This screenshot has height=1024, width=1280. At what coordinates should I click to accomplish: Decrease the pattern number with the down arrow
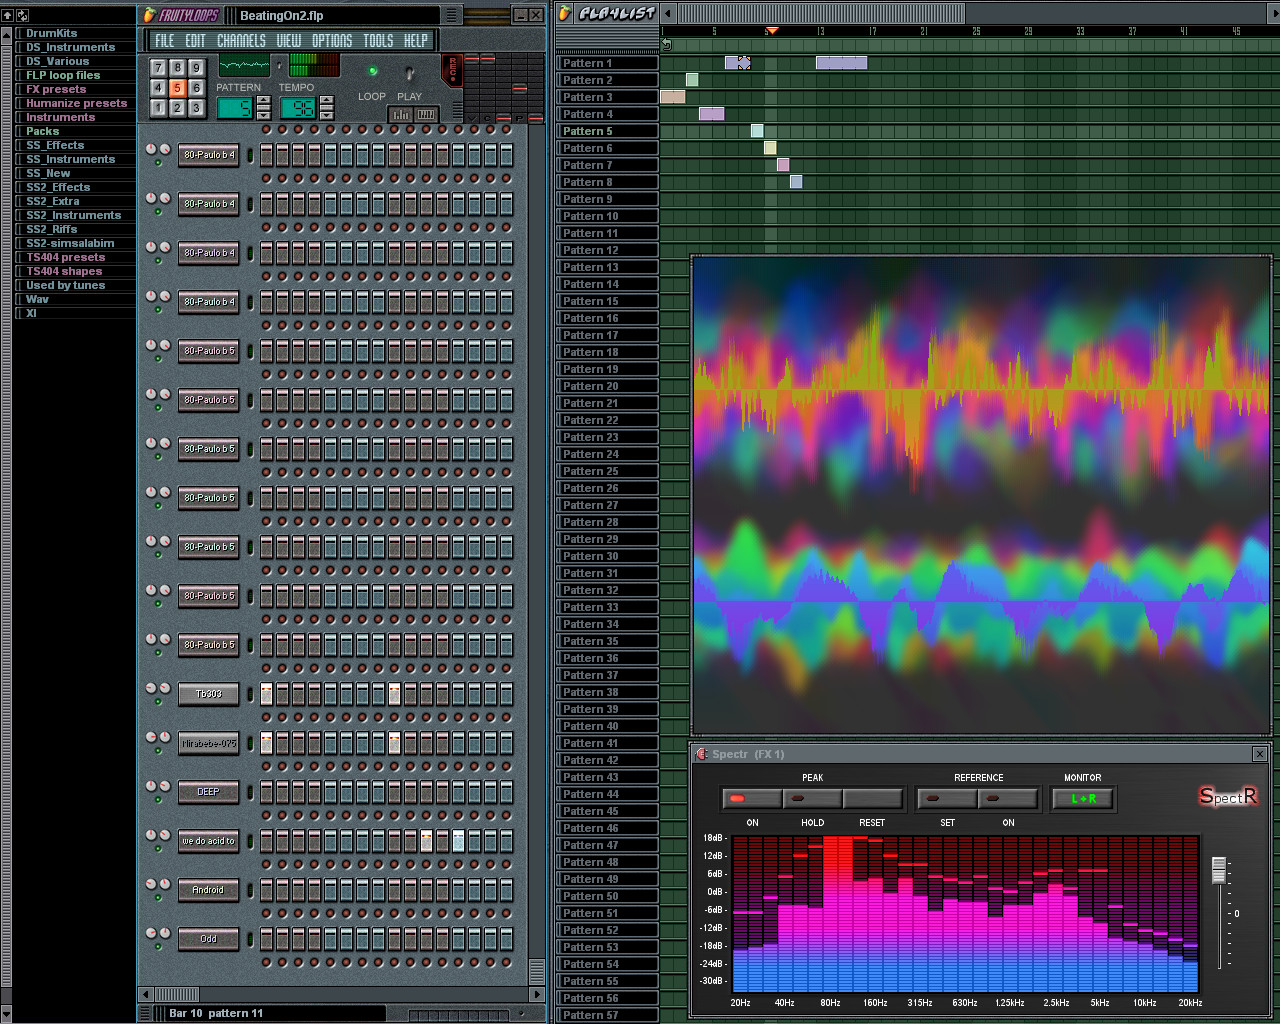(263, 114)
